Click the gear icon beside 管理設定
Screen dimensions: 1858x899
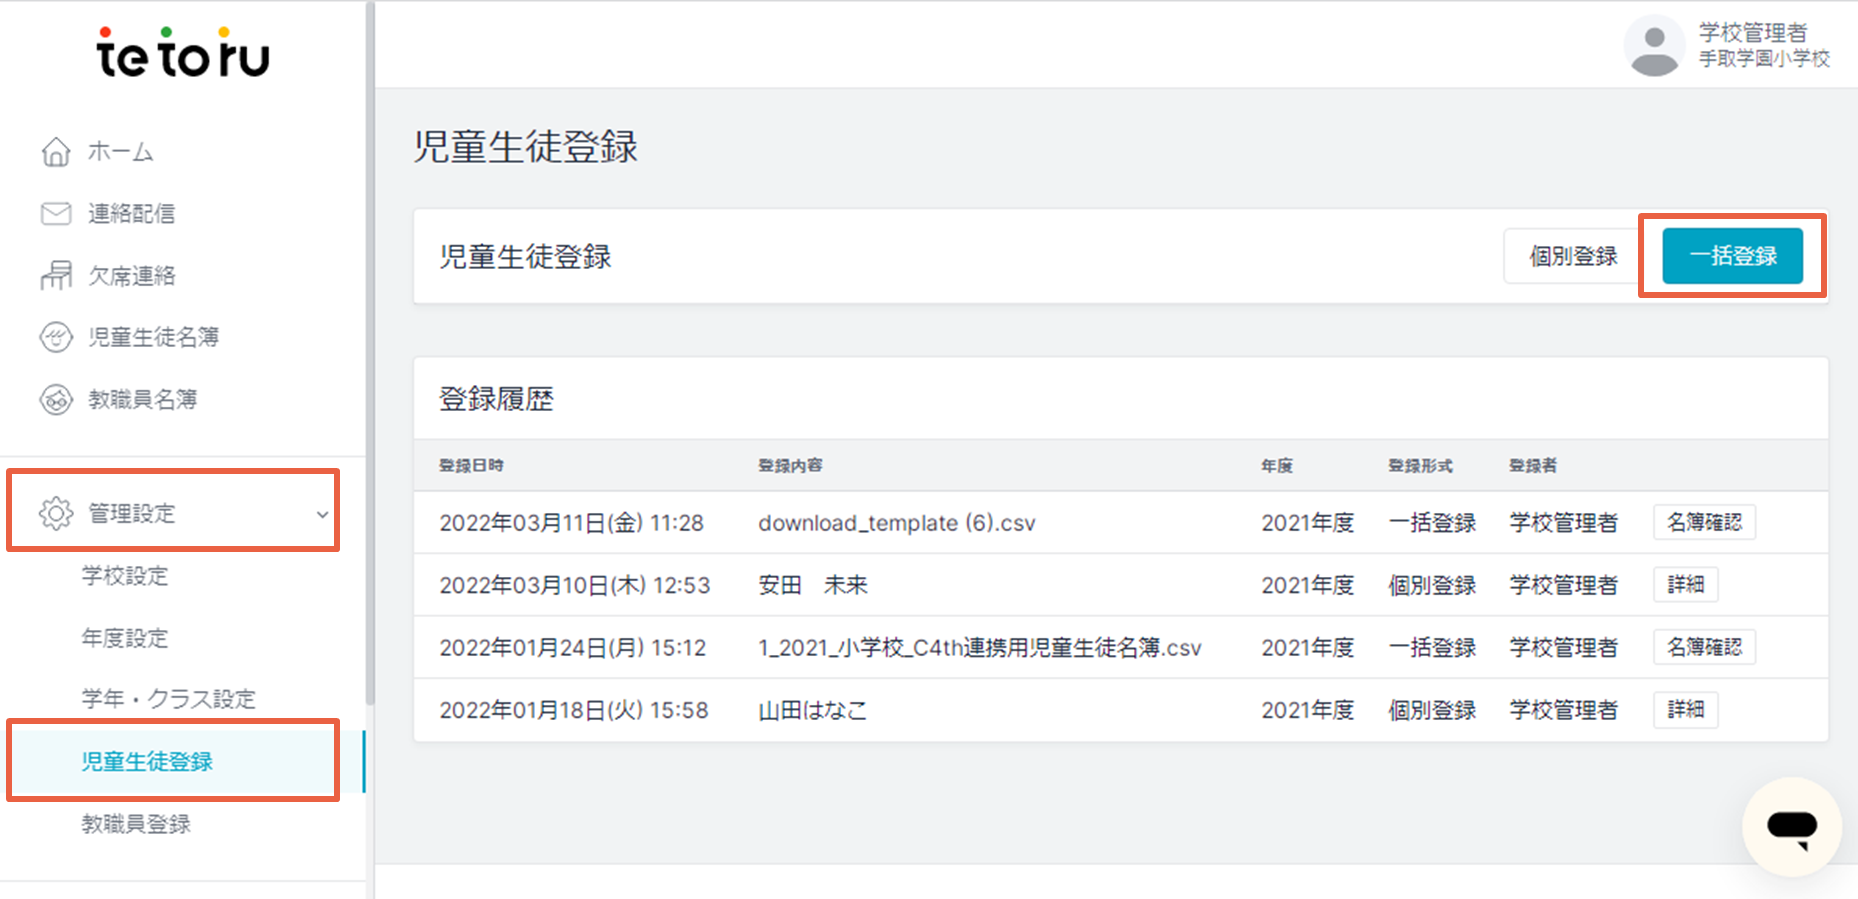[x=56, y=513]
